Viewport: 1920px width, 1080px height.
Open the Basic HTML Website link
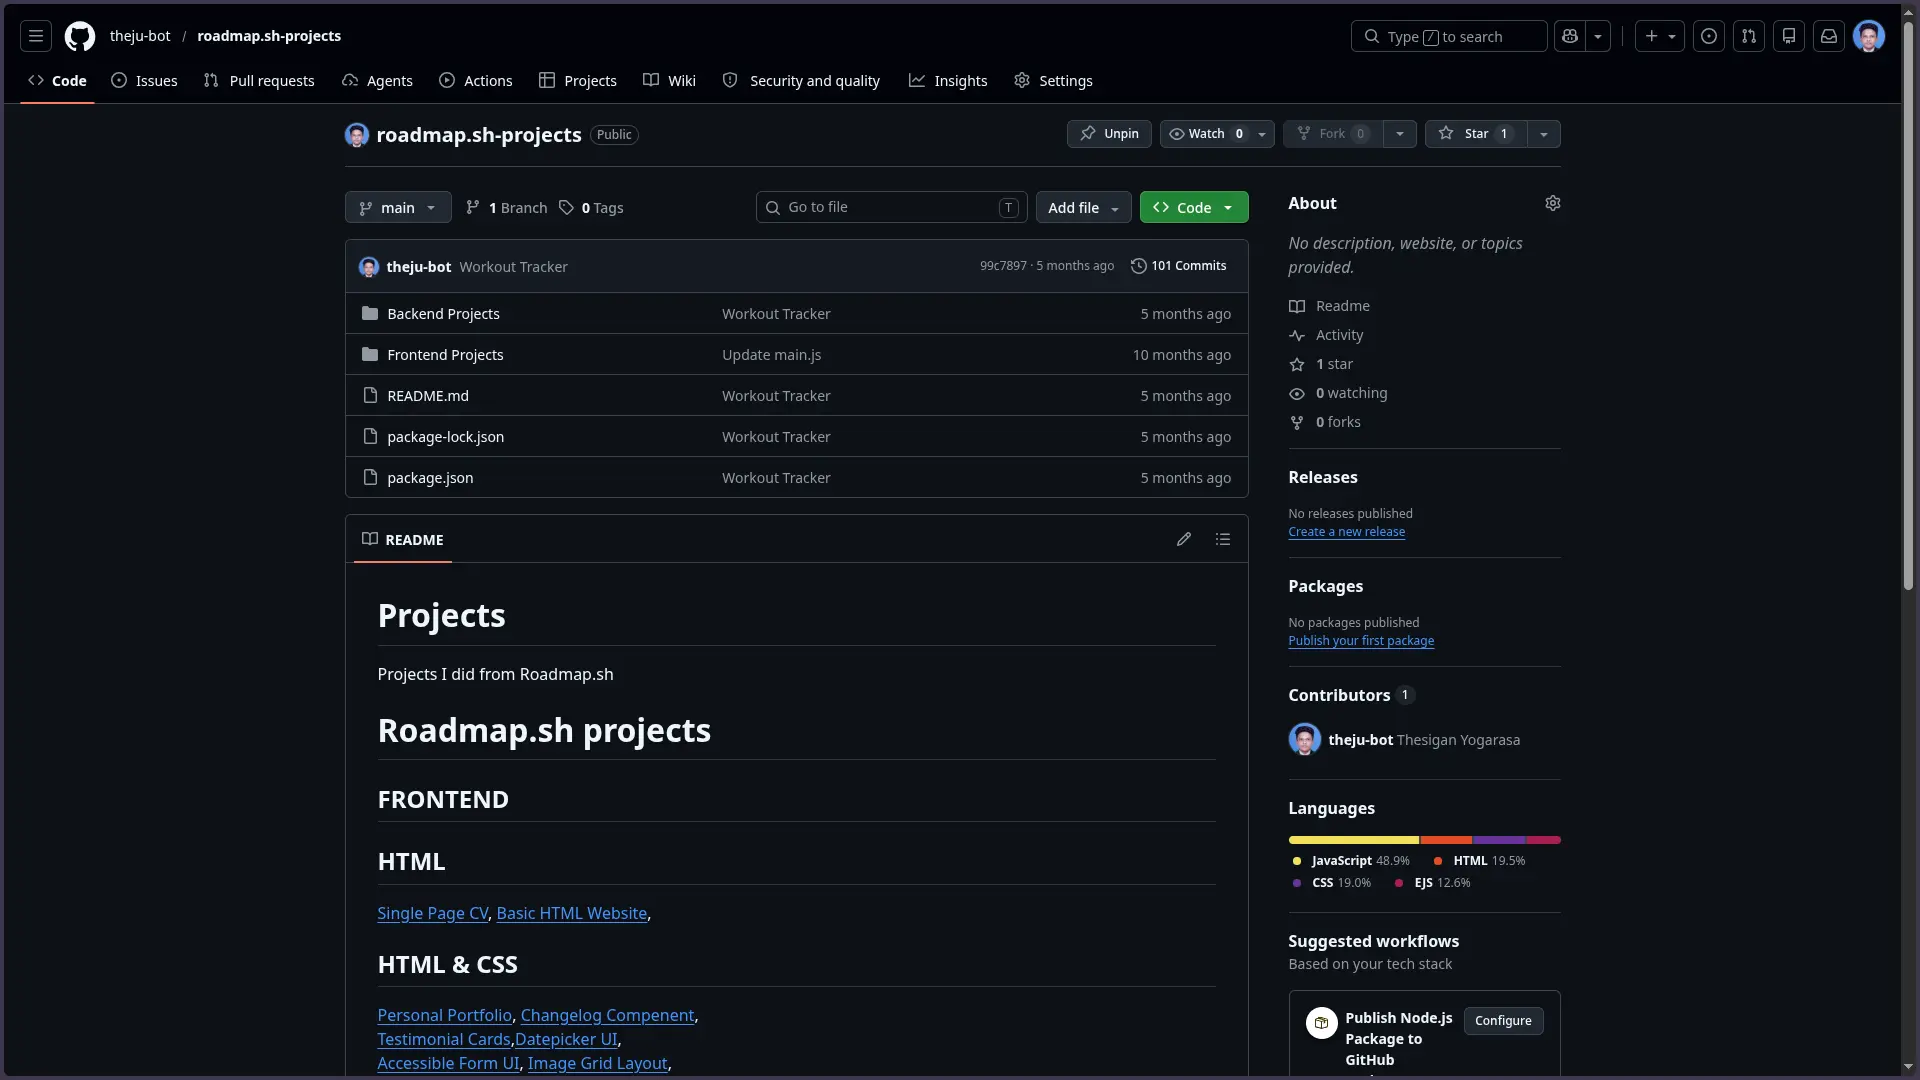click(x=572, y=913)
